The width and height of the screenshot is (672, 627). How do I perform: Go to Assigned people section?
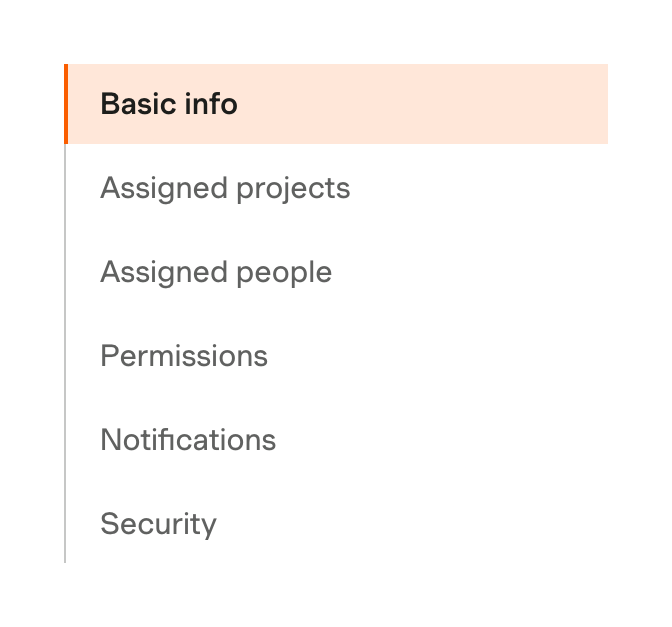216,272
